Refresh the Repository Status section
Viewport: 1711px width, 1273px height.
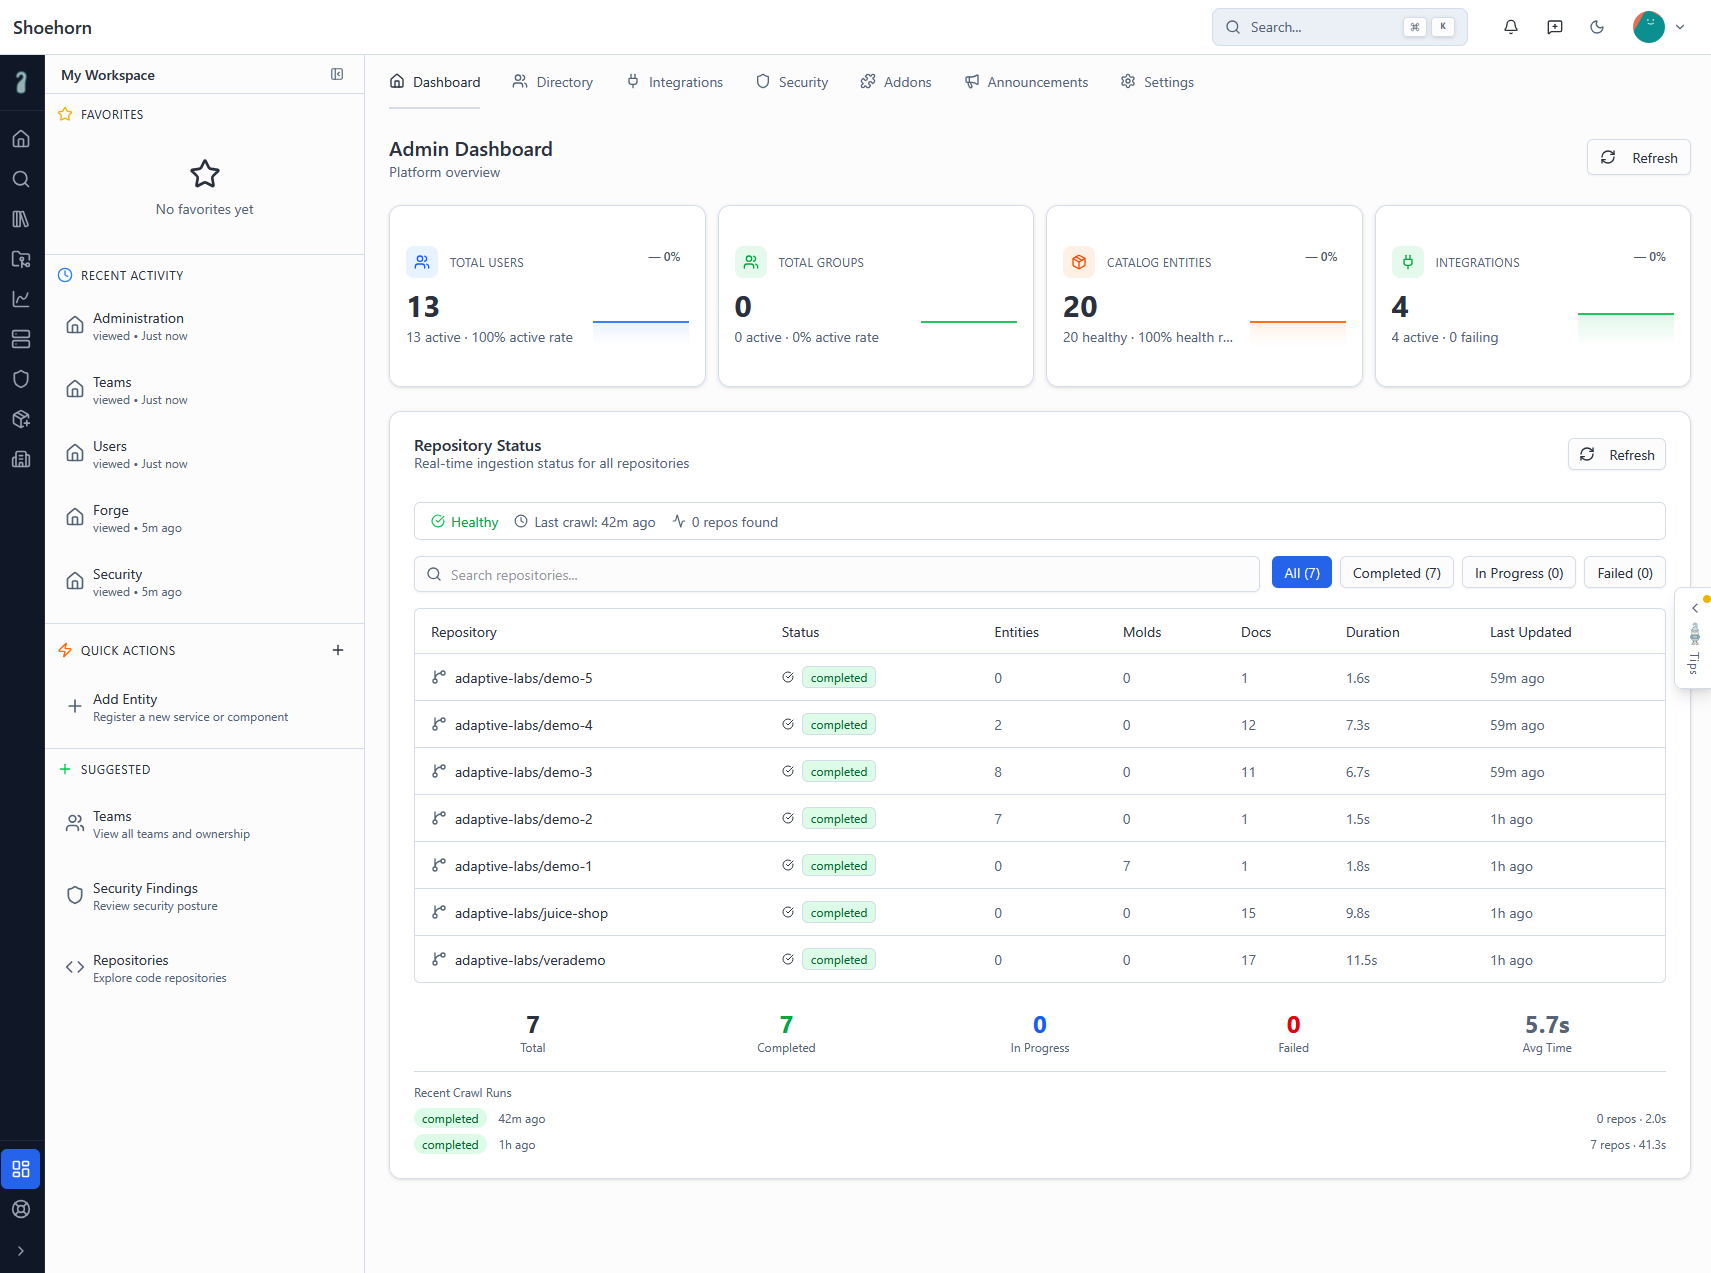click(1616, 455)
